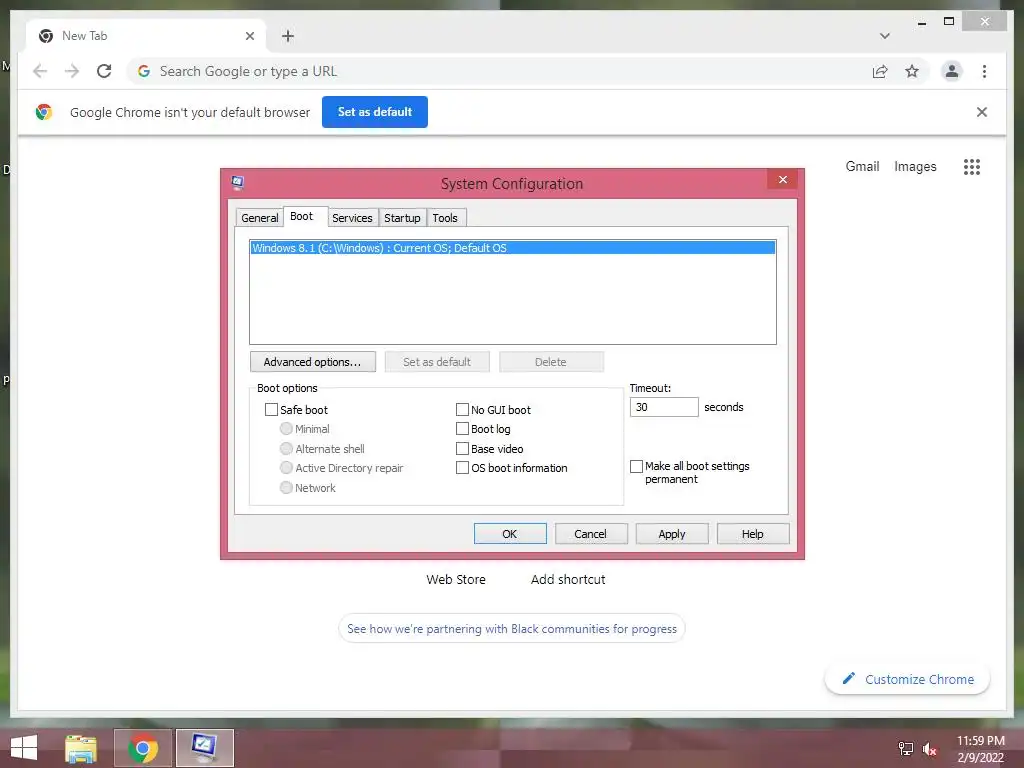Select the Minimal radio button
The height and width of the screenshot is (768, 1024).
click(286, 428)
